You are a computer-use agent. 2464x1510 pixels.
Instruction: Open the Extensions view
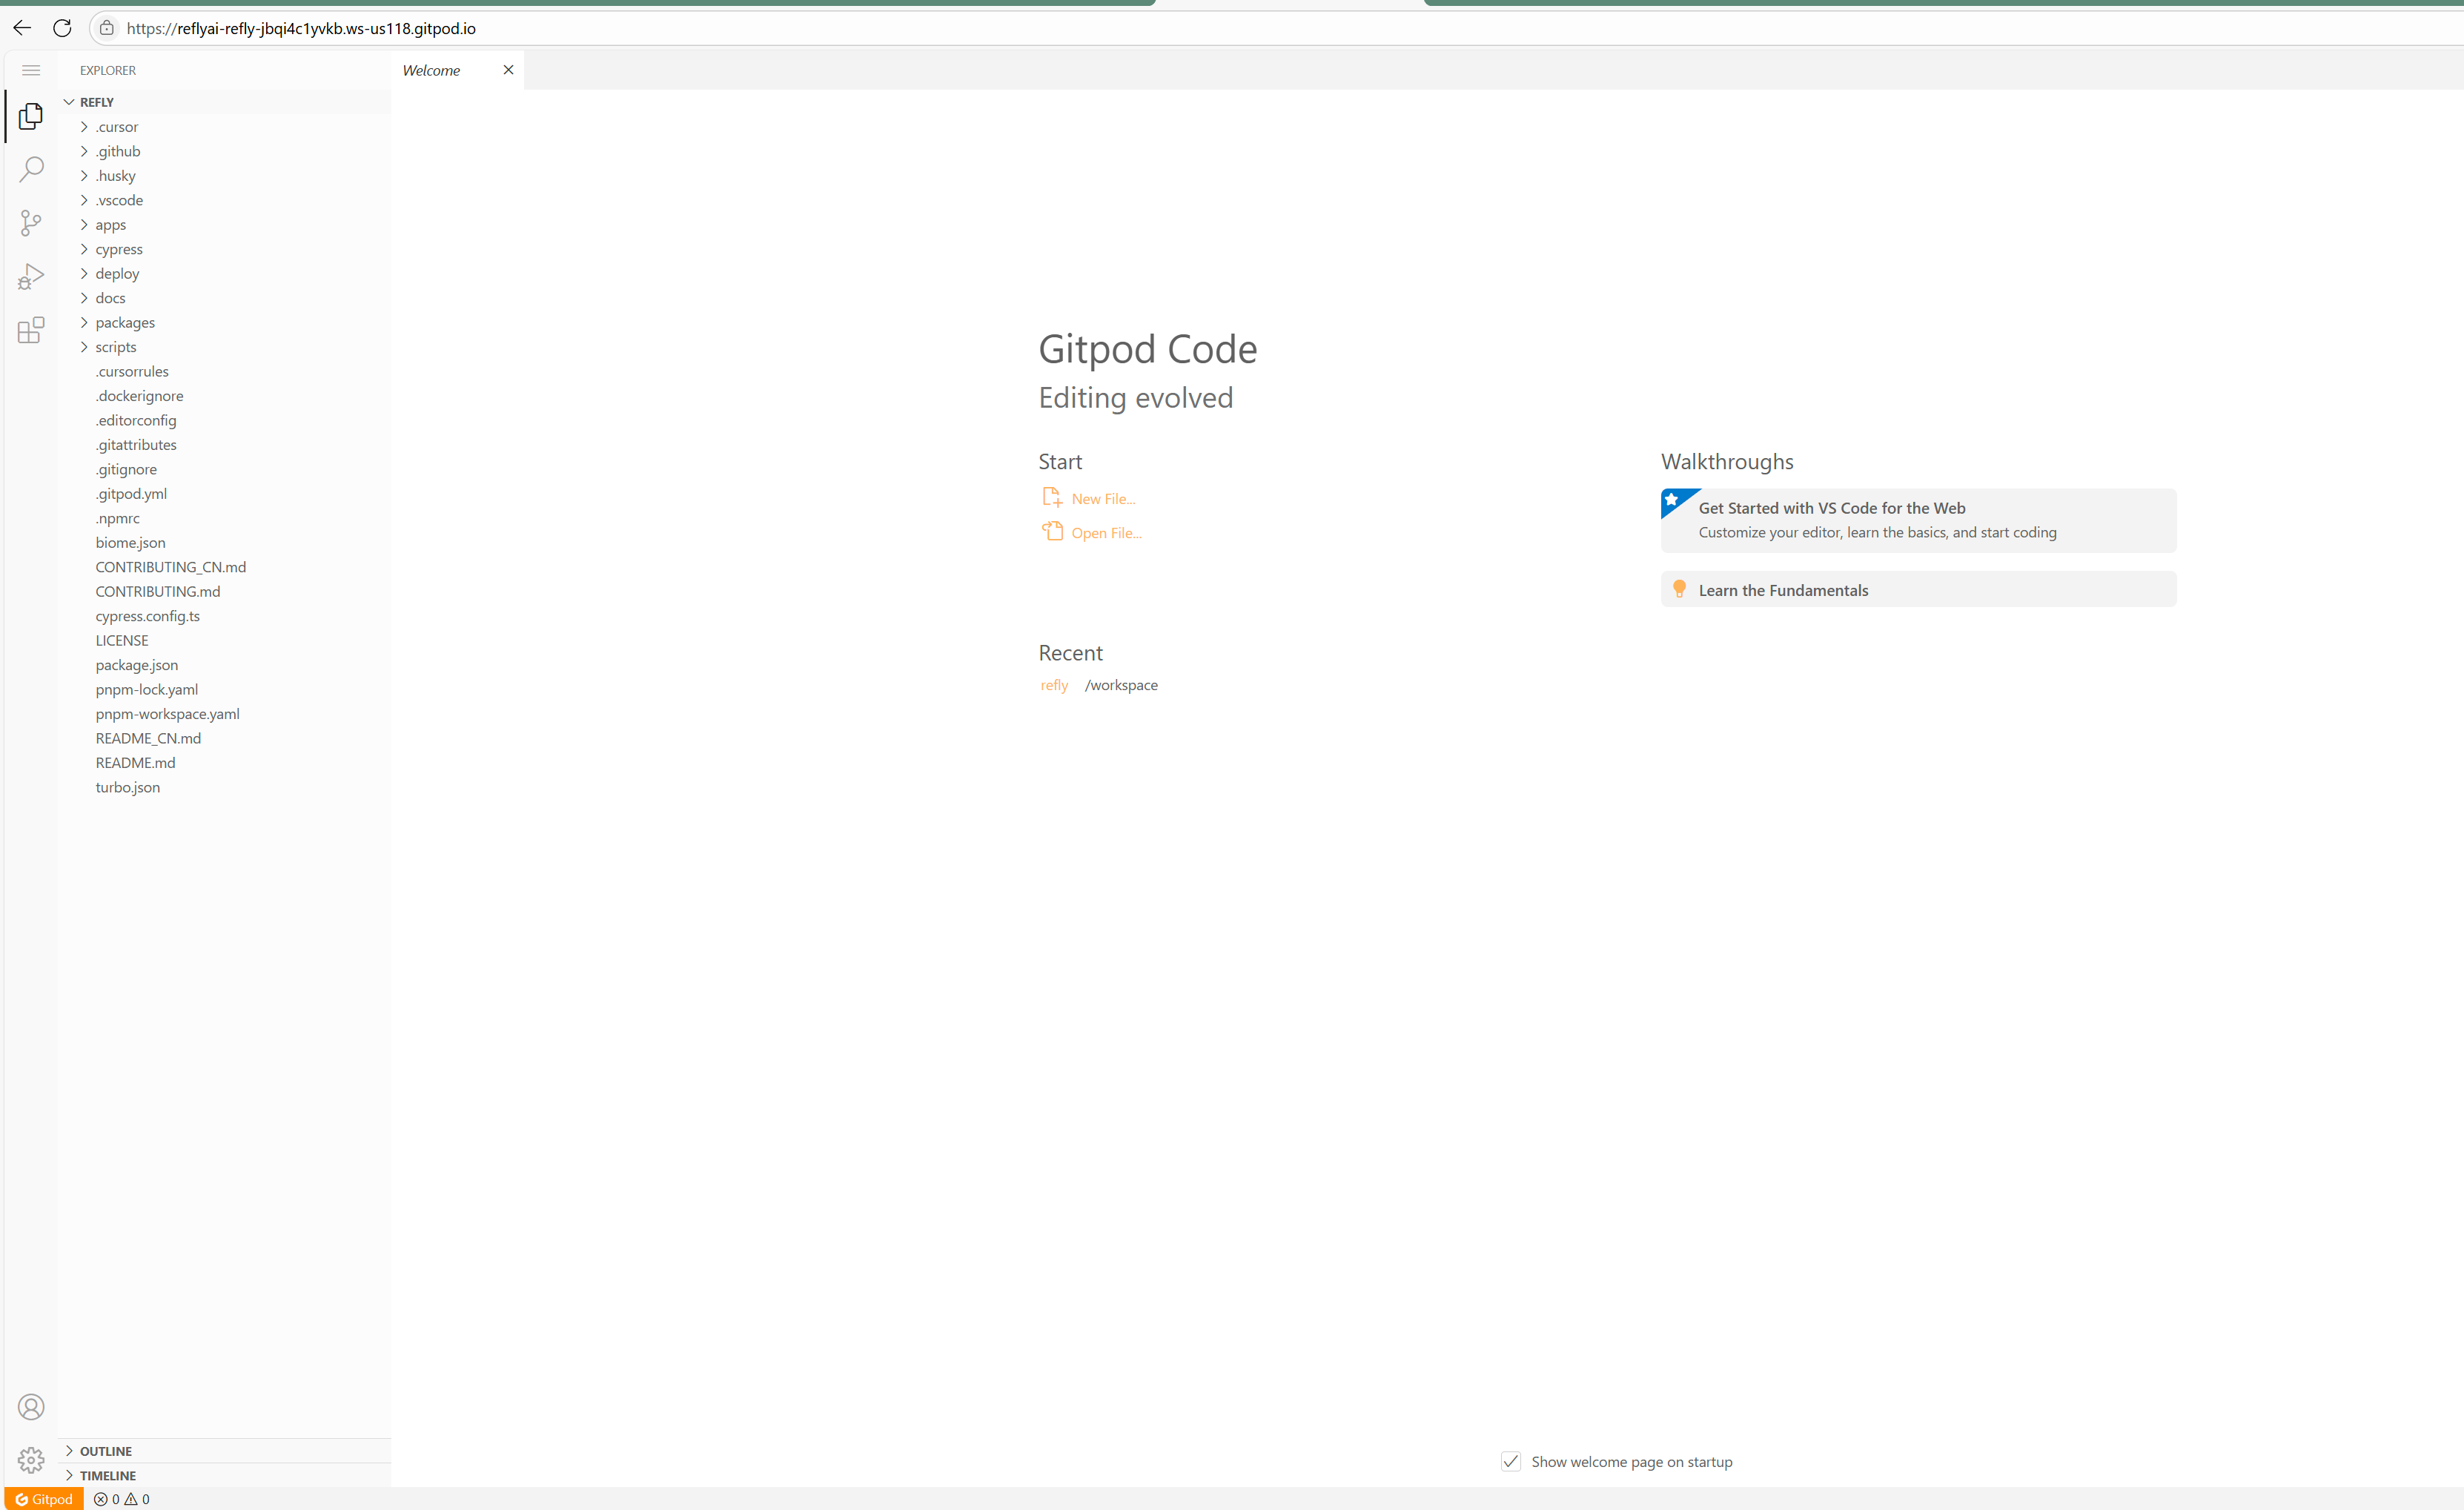(31, 330)
